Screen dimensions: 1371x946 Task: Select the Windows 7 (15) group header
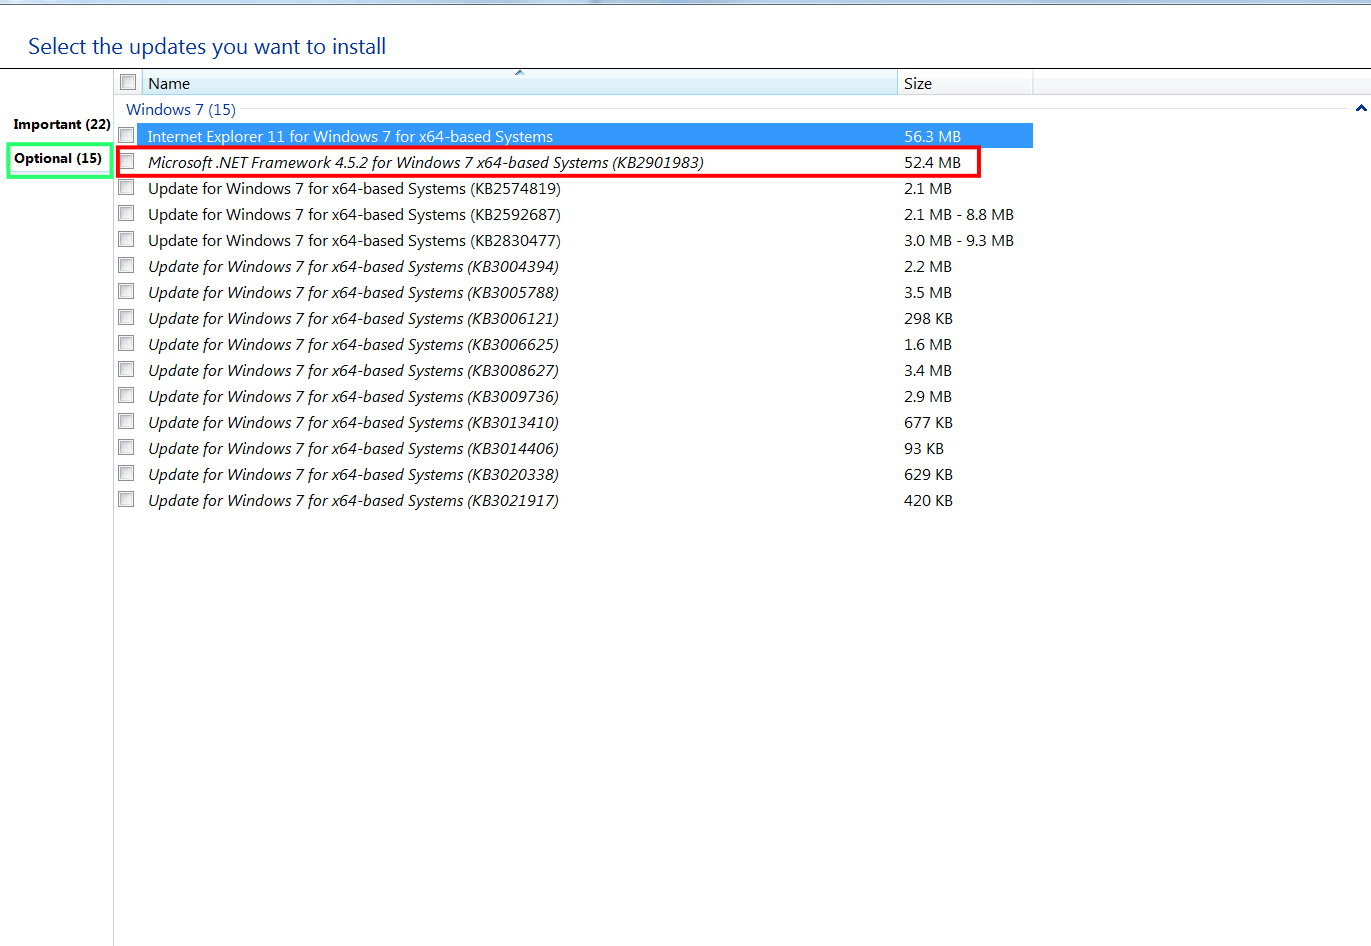coord(181,109)
